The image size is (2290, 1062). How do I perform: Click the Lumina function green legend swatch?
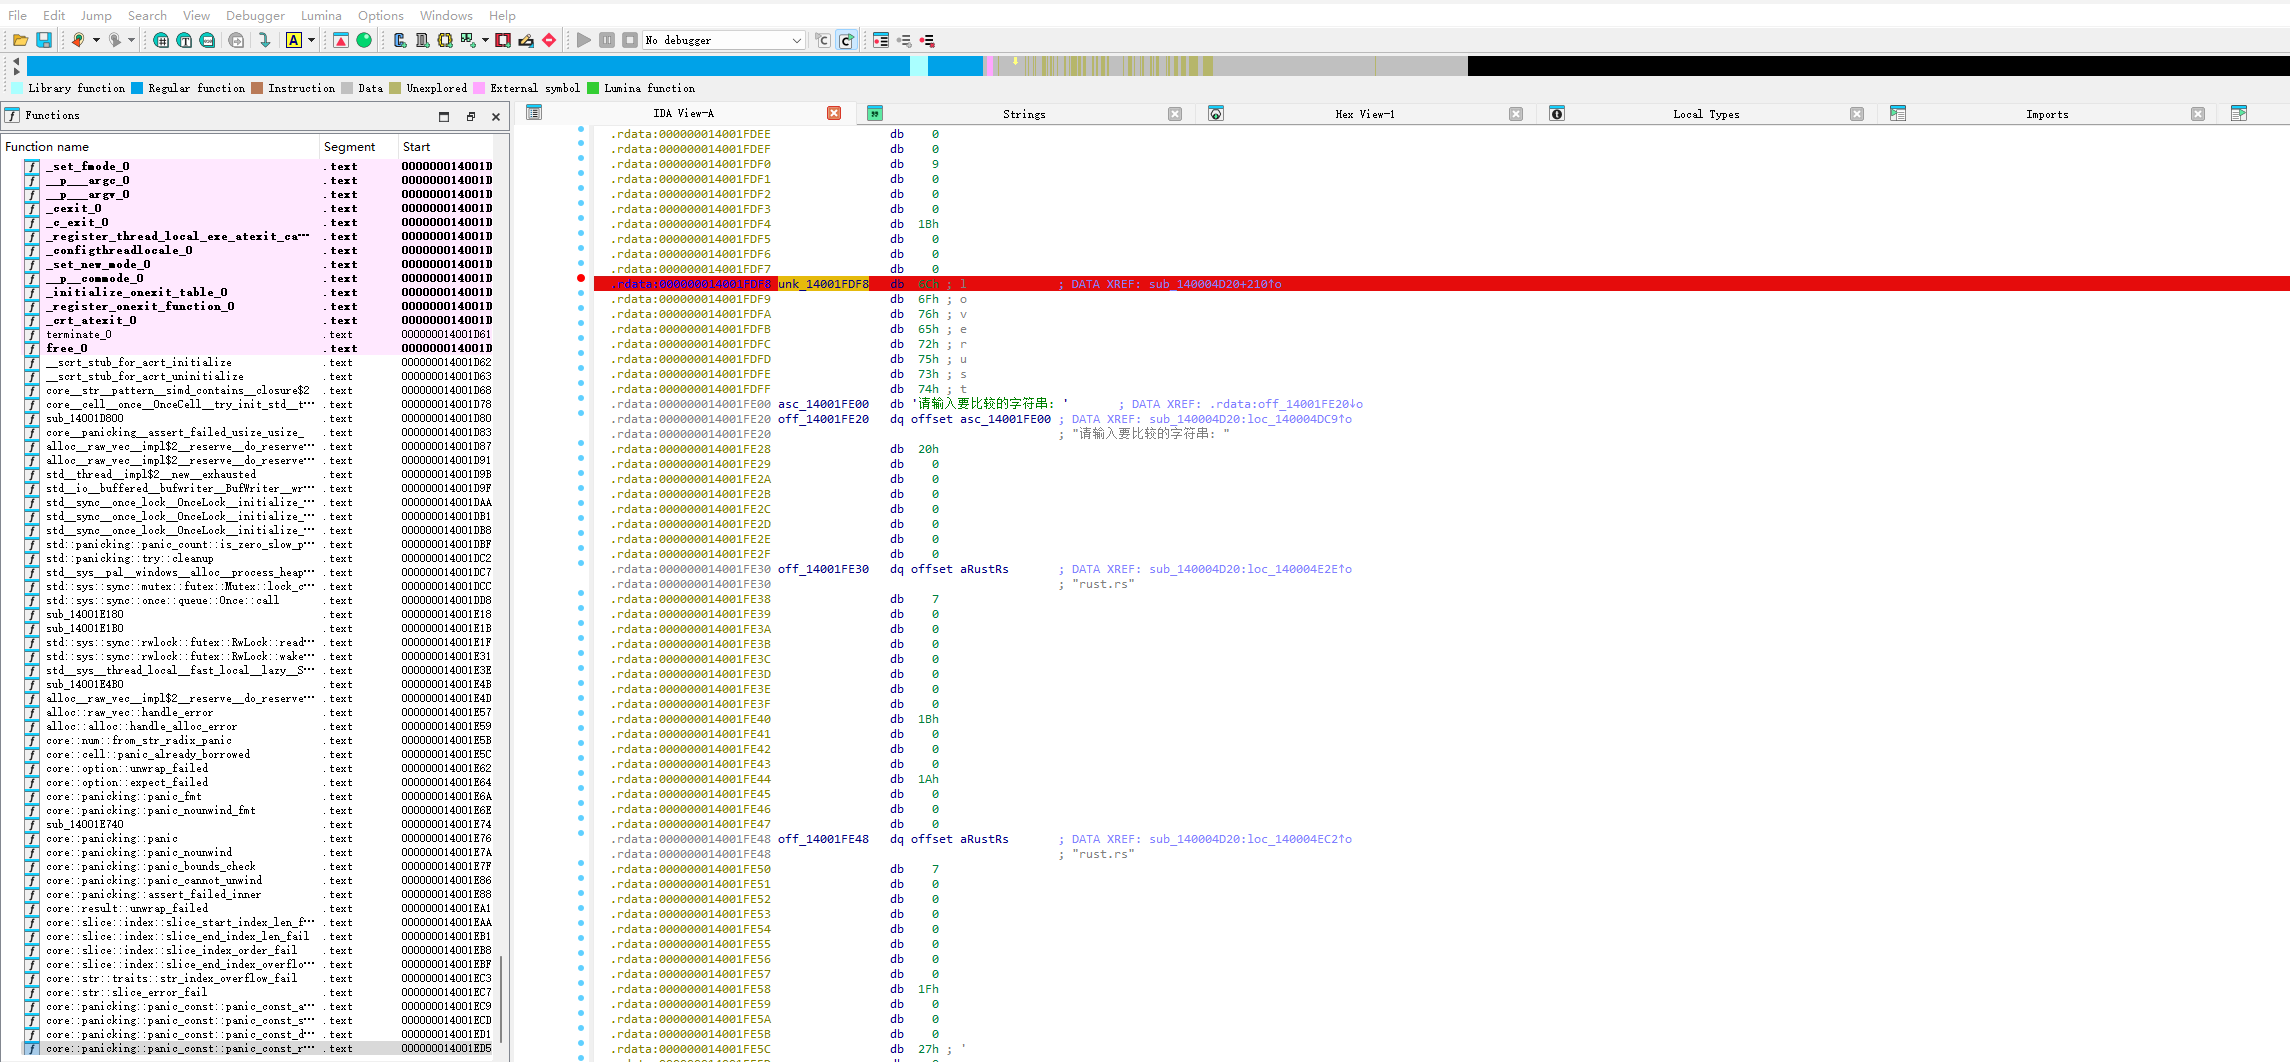point(593,88)
